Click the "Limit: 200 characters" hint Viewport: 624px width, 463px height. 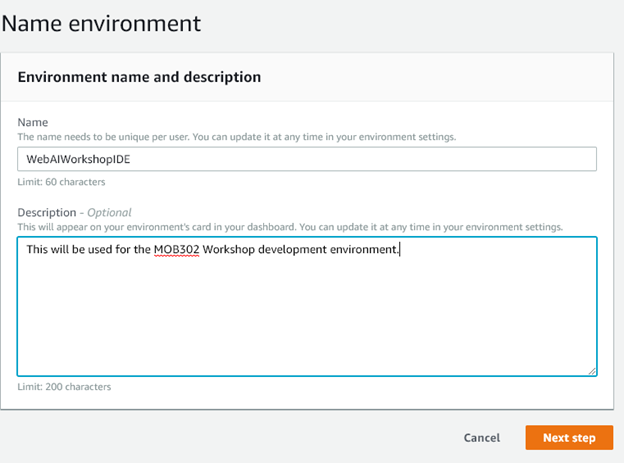coord(64,386)
